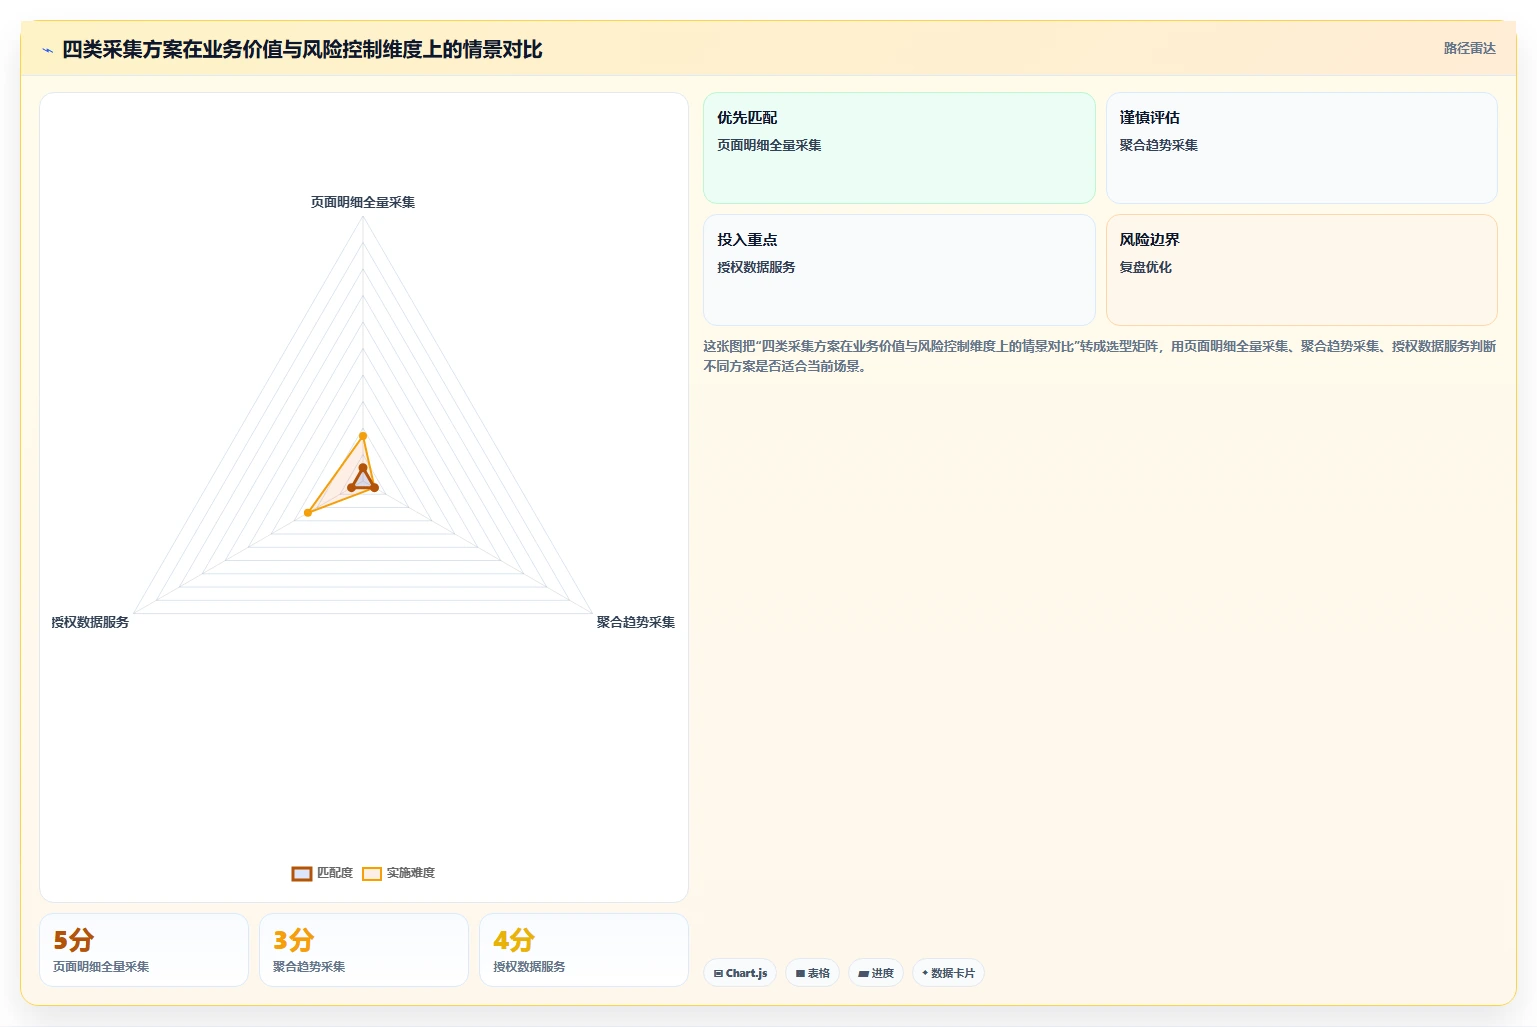
Task: Click the 匹配度 legend label text
Action: click(x=335, y=873)
